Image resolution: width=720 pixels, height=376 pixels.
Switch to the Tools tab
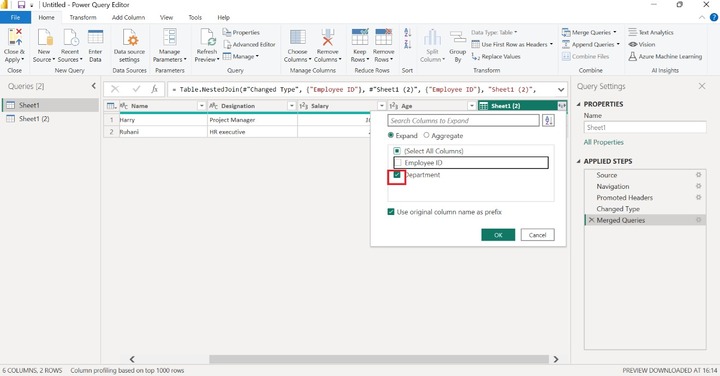pos(195,17)
